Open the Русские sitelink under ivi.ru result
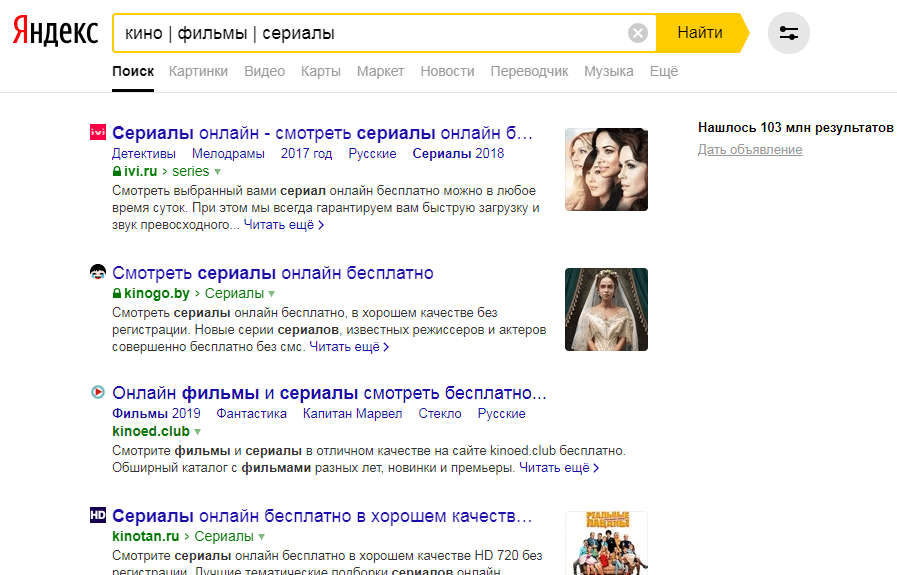Screen dimensions: 897x575 point(372,154)
